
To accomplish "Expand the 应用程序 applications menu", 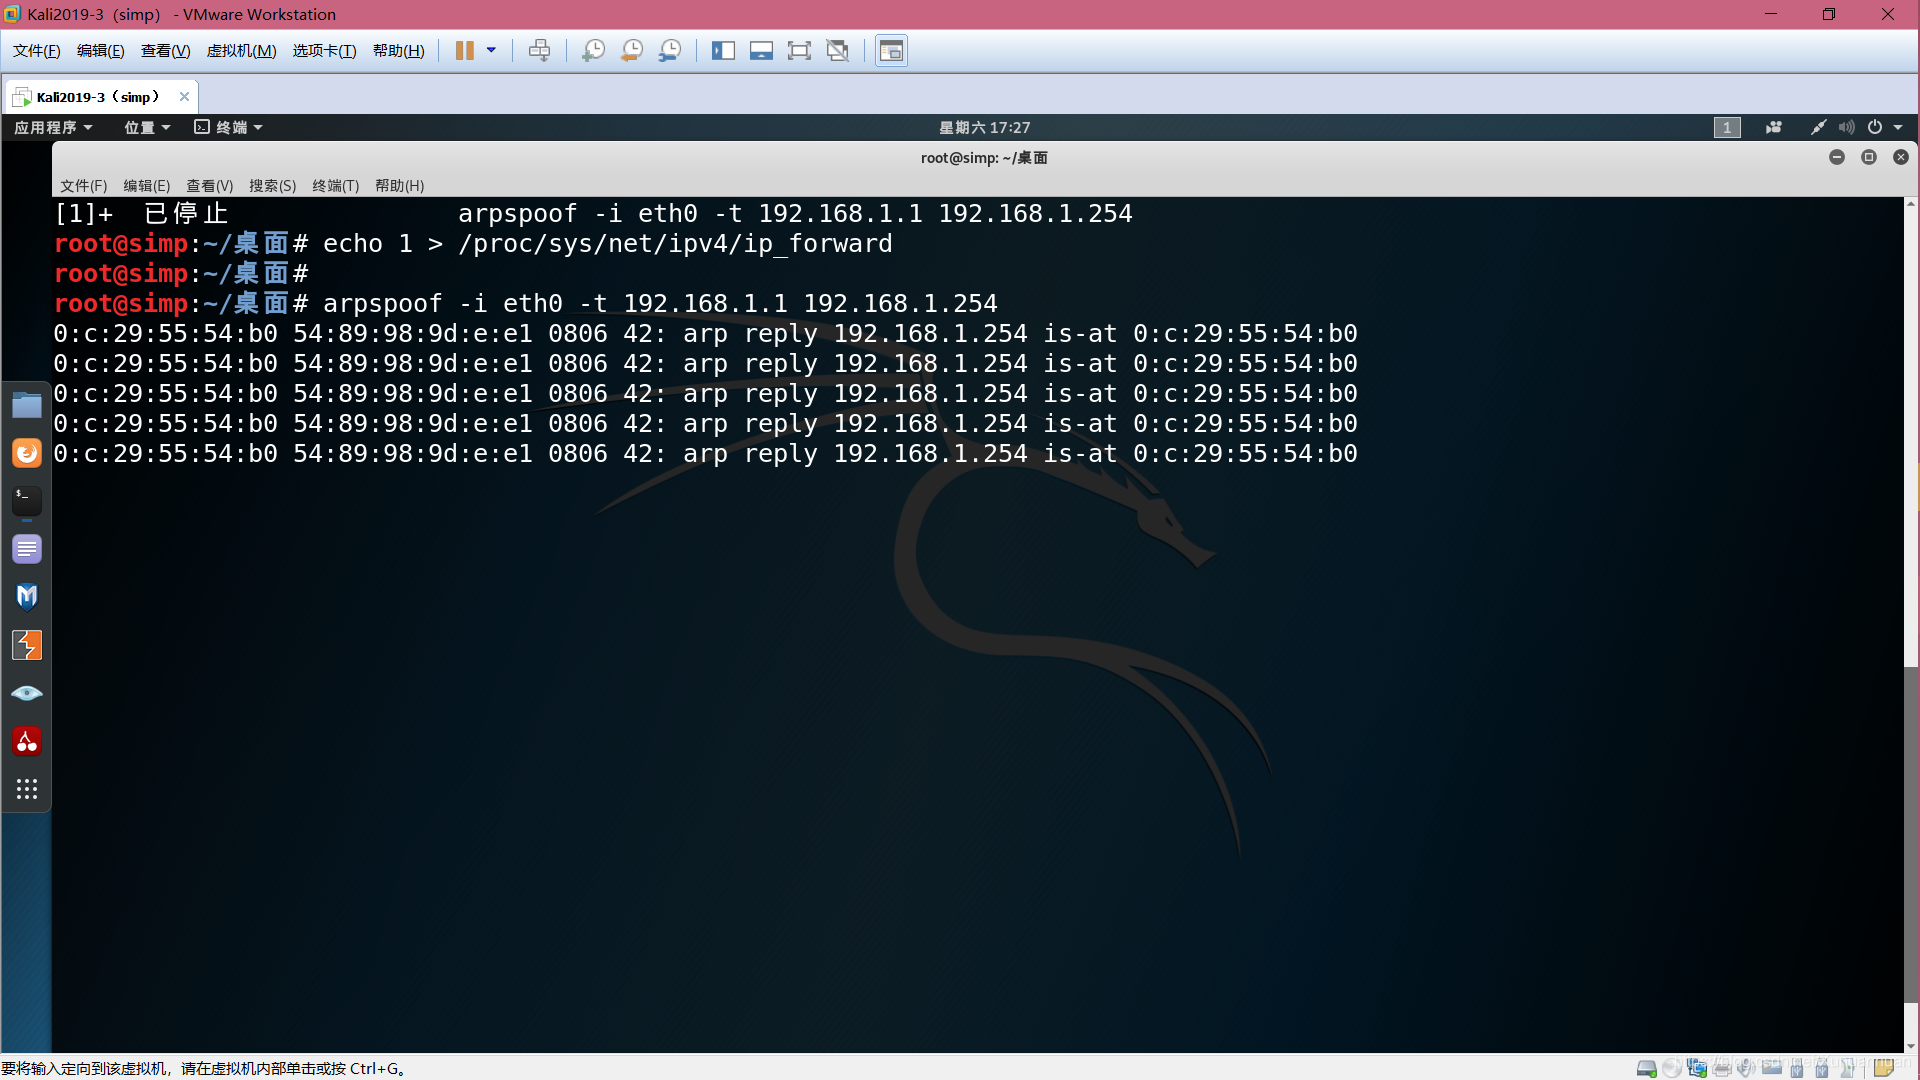I will point(53,127).
